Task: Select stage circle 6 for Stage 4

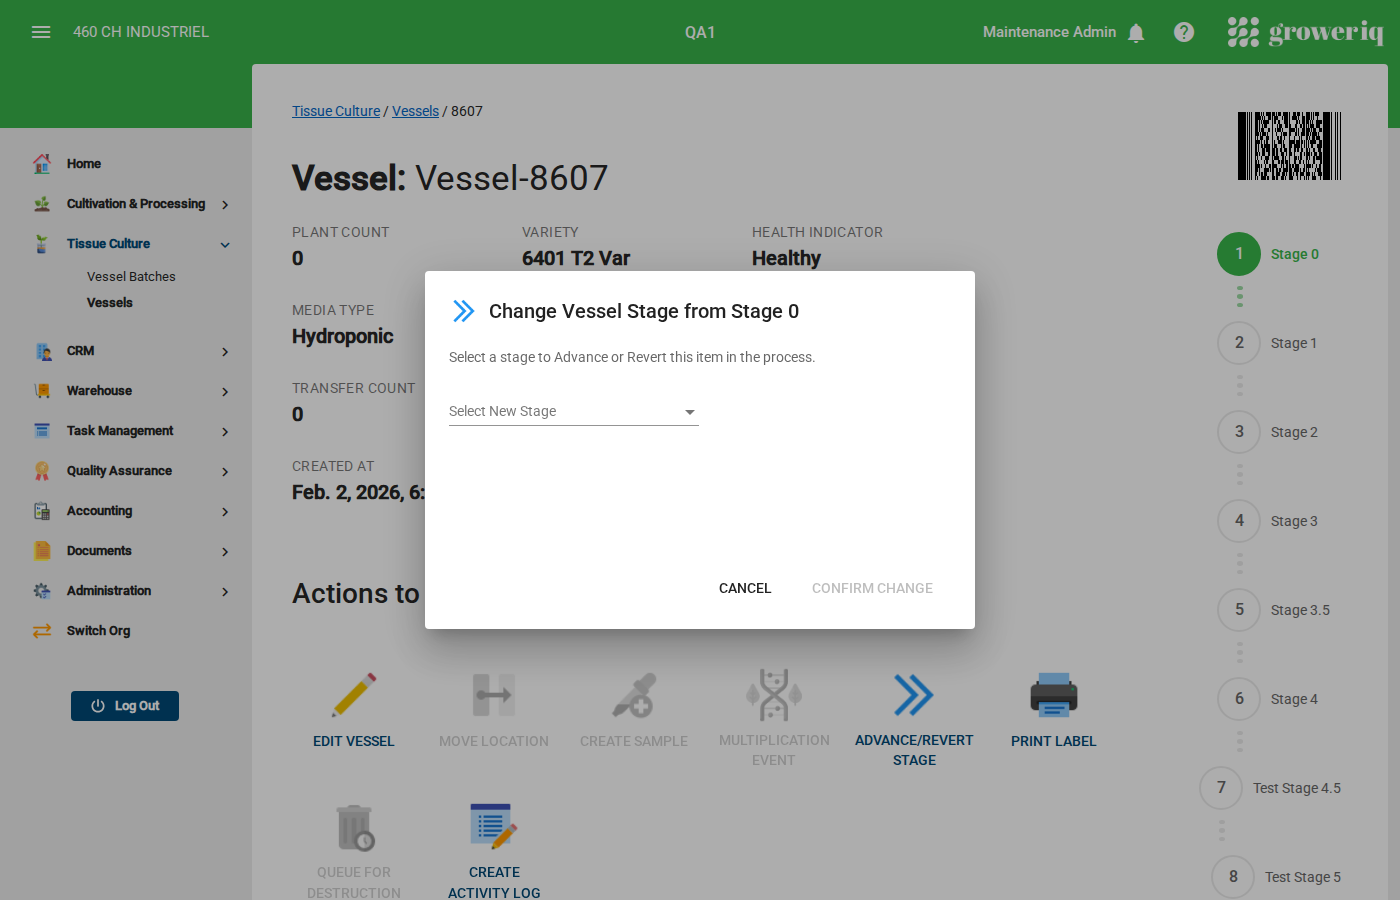Action: coord(1239,699)
